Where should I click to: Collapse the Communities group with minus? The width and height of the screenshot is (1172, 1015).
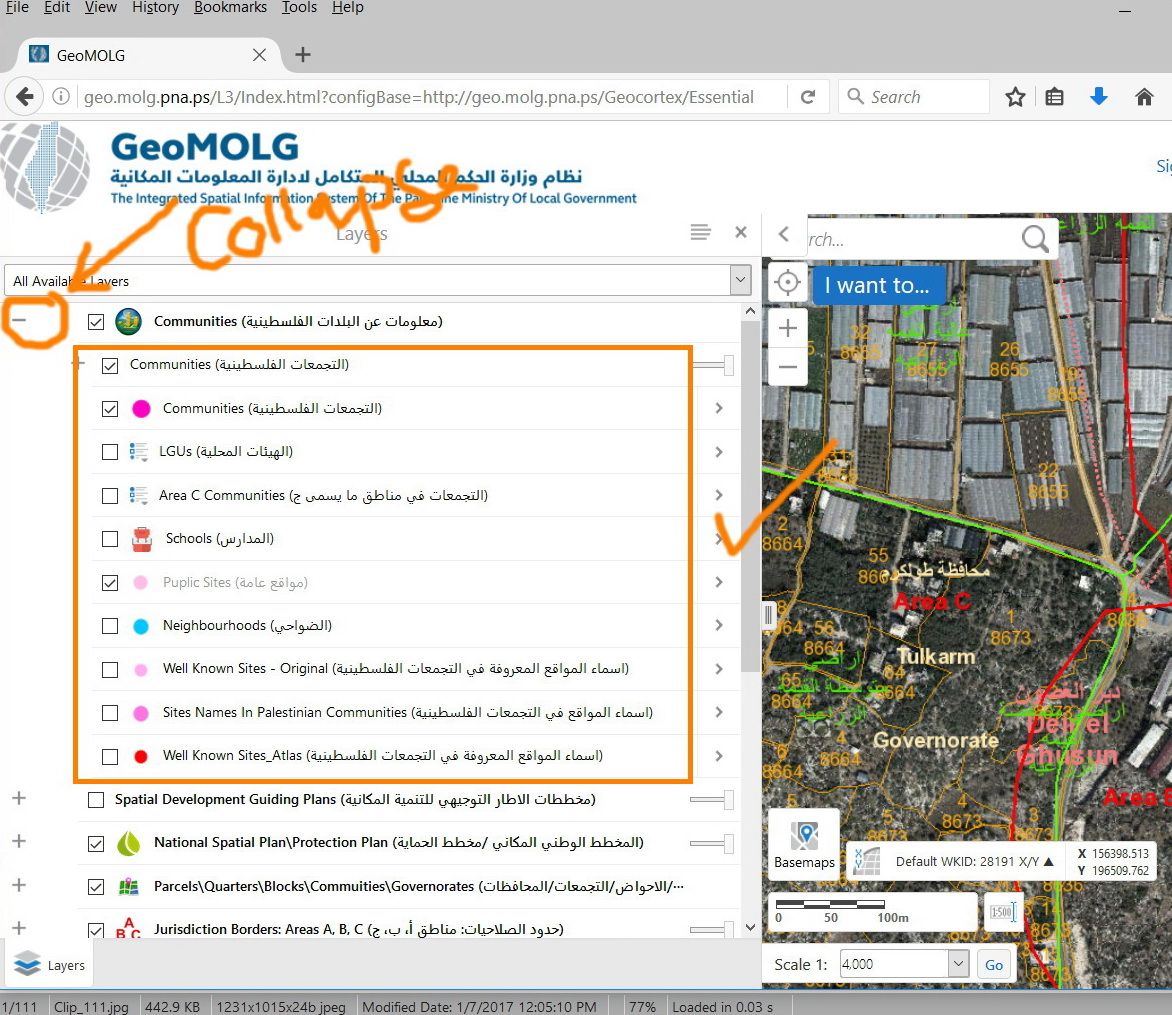(x=19, y=321)
